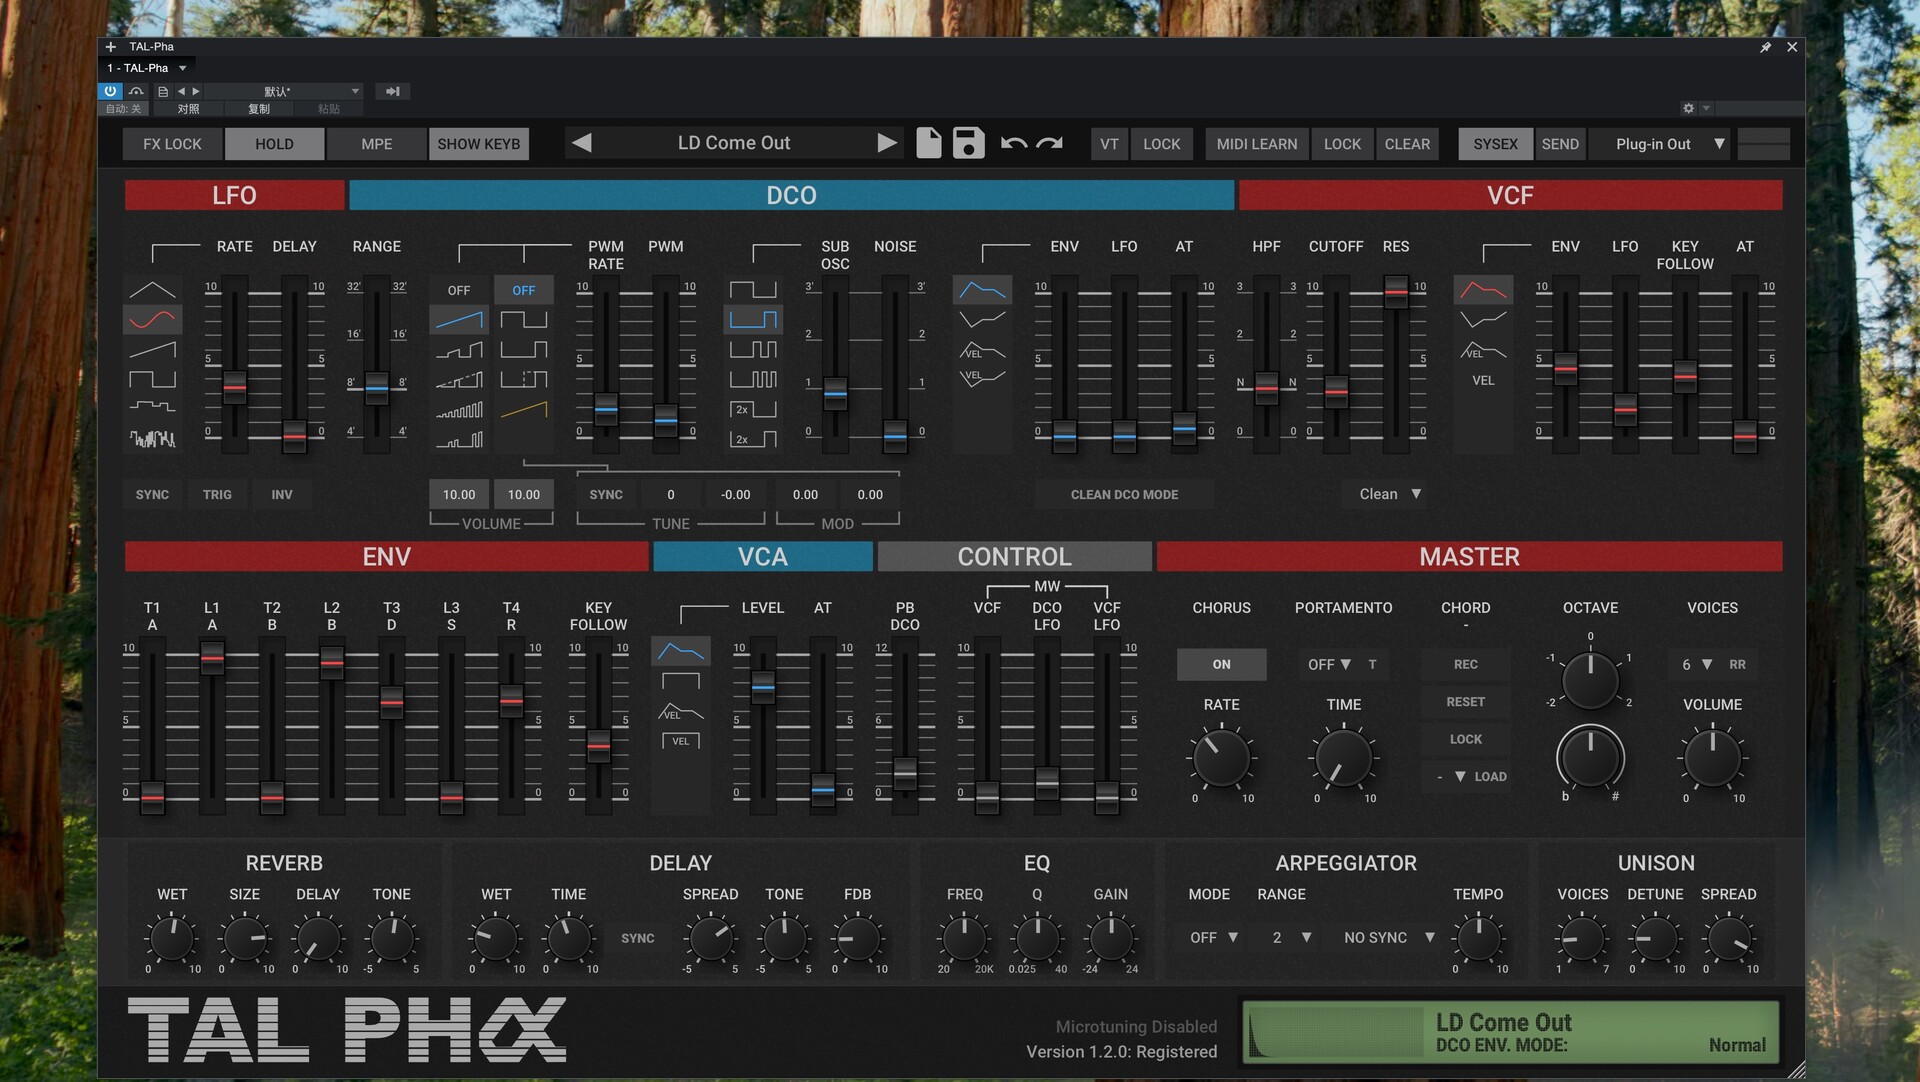This screenshot has width=1920, height=1082.
Task: Select the random noise LFO waveform icon
Action: (152, 438)
